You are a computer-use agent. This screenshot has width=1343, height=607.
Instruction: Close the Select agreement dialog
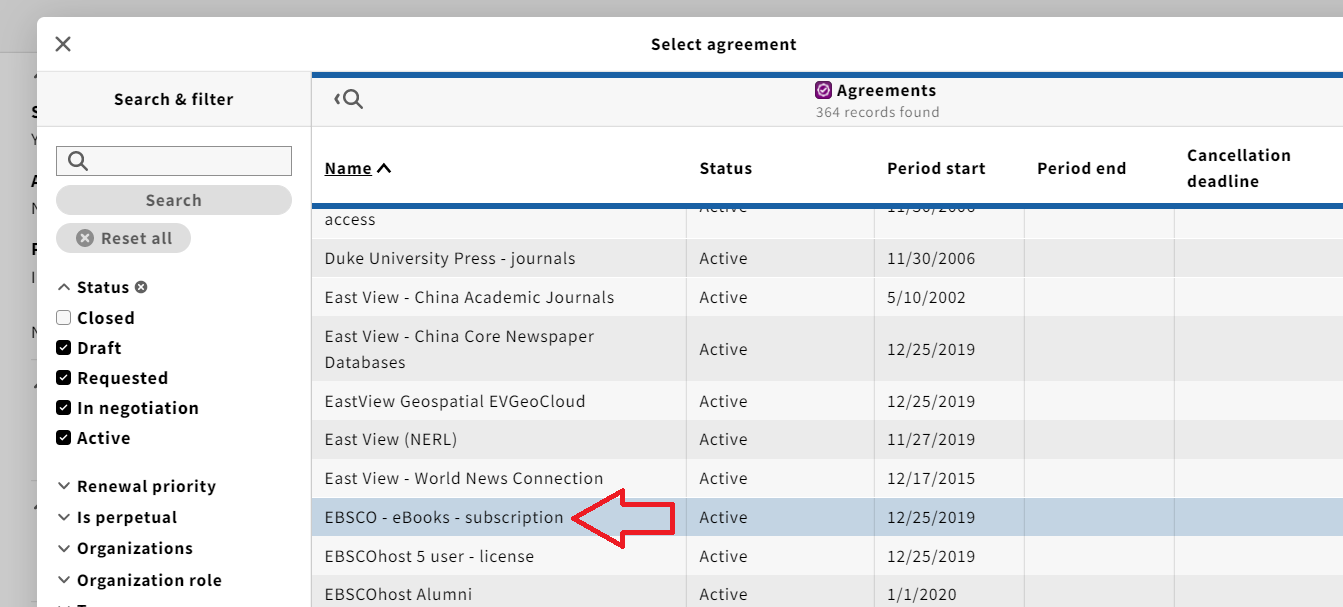[x=63, y=44]
